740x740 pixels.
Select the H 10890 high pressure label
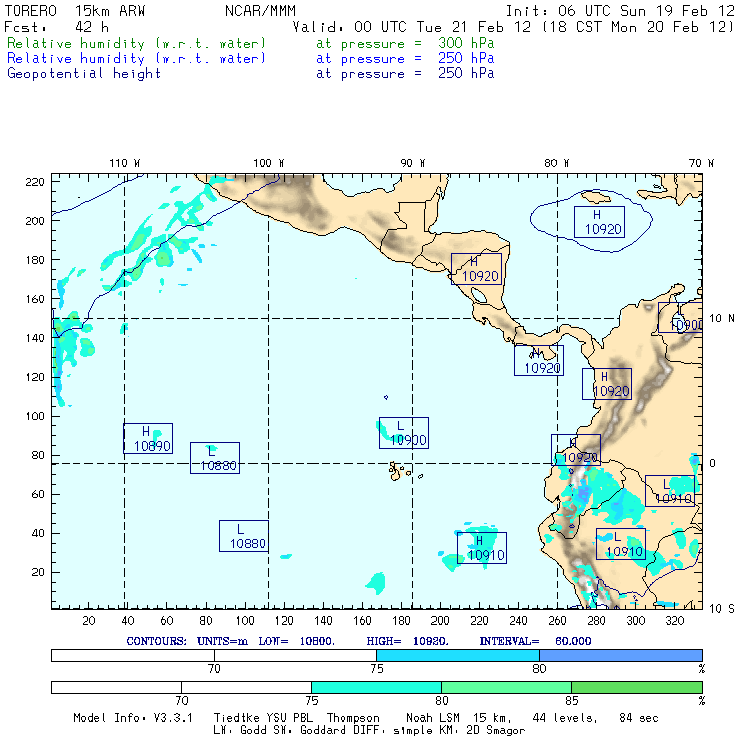click(148, 439)
